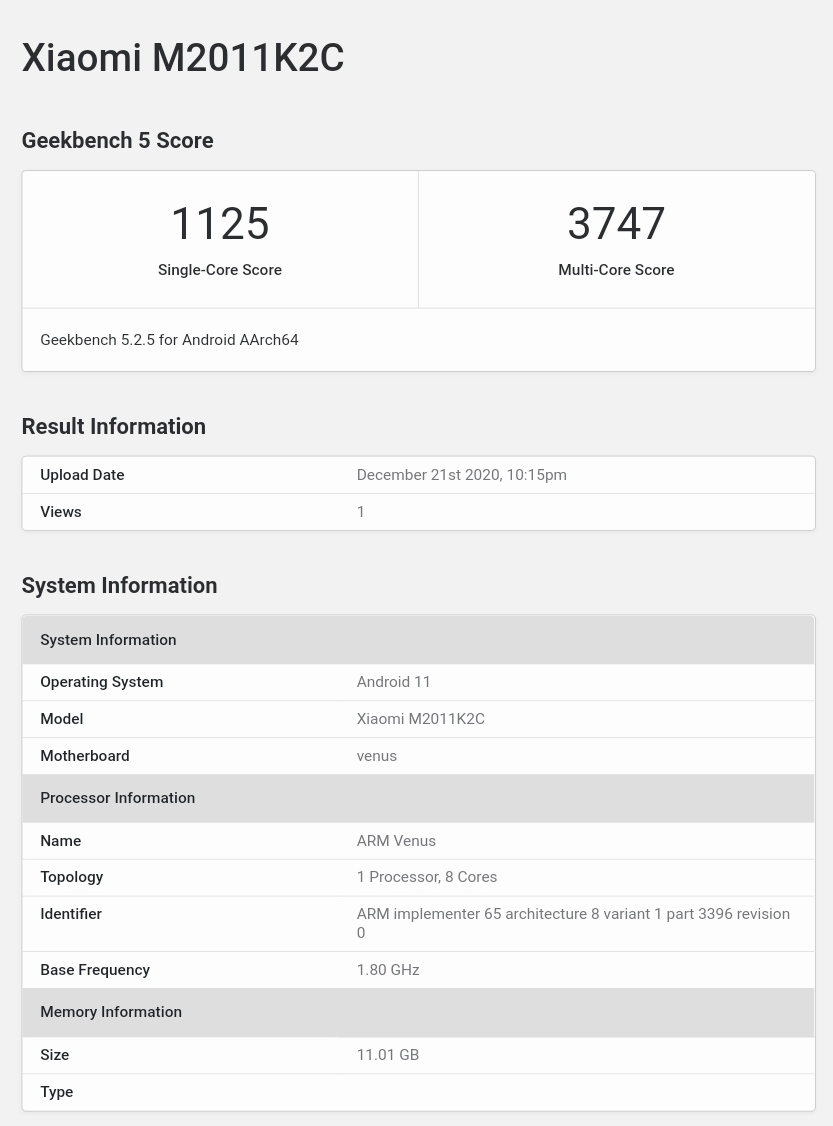The height and width of the screenshot is (1126, 833).
Task: Click the Android 11 operating system value
Action: (393, 682)
